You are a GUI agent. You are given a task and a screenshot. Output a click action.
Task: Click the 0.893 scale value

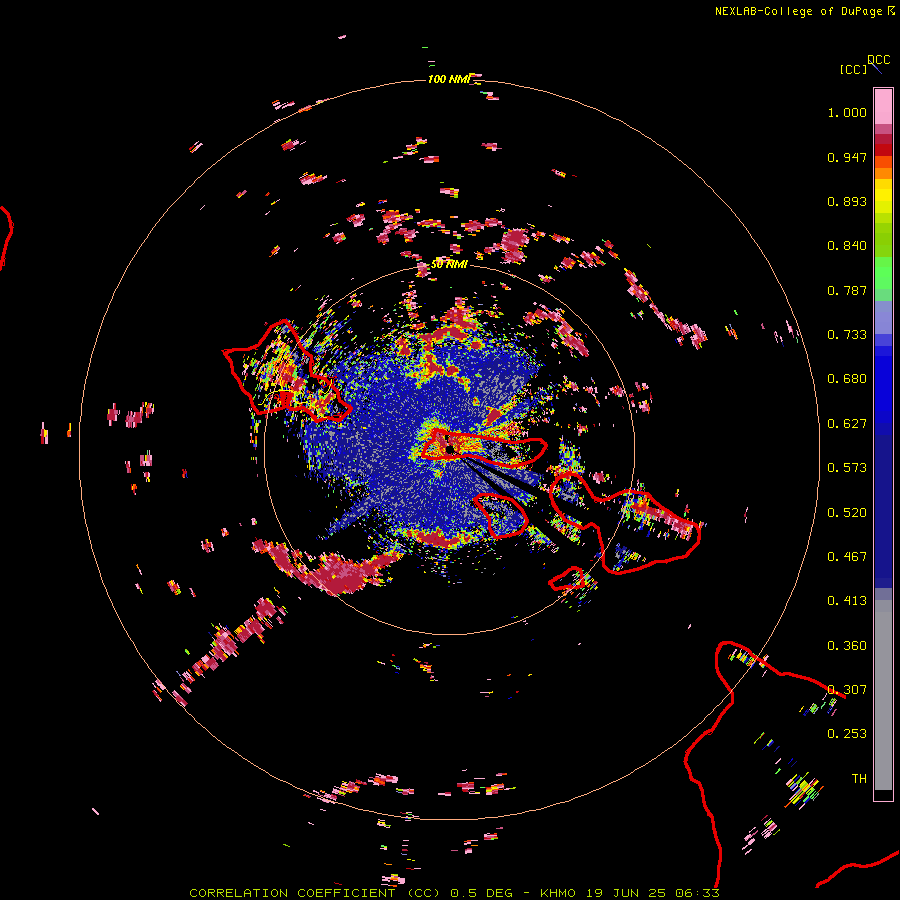click(847, 201)
